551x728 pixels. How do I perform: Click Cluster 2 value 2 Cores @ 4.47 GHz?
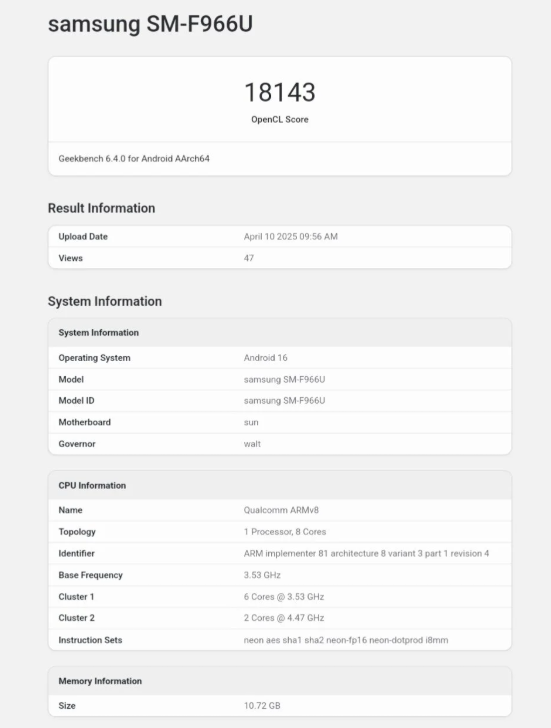[x=284, y=618]
